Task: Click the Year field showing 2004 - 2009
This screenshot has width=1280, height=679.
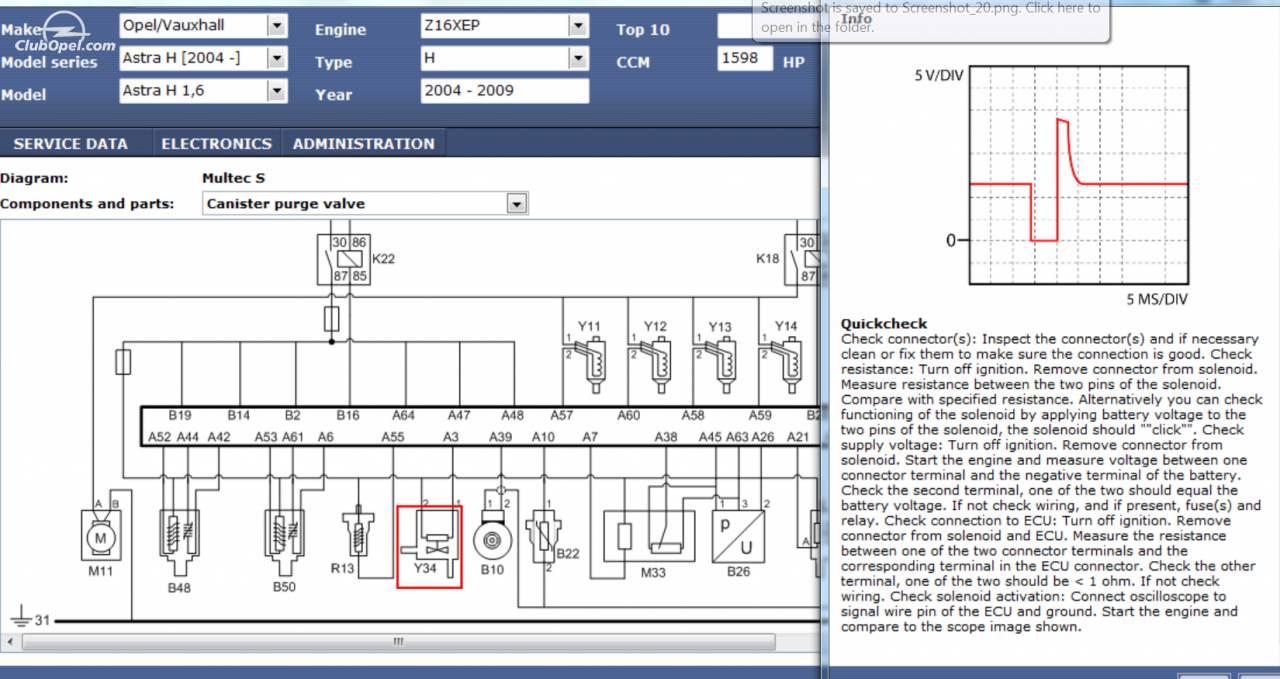Action: (x=505, y=91)
